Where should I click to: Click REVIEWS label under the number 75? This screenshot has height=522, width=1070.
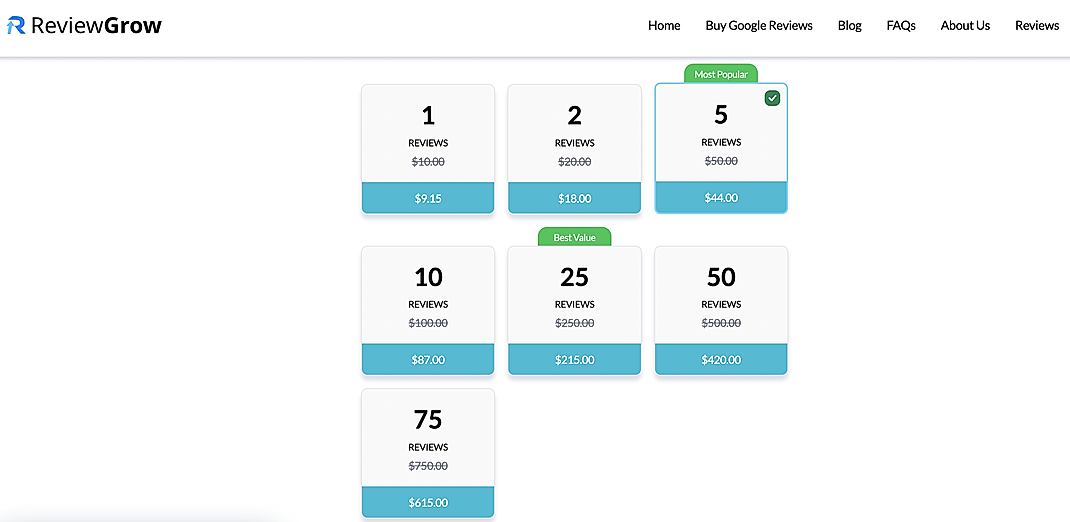click(x=428, y=448)
